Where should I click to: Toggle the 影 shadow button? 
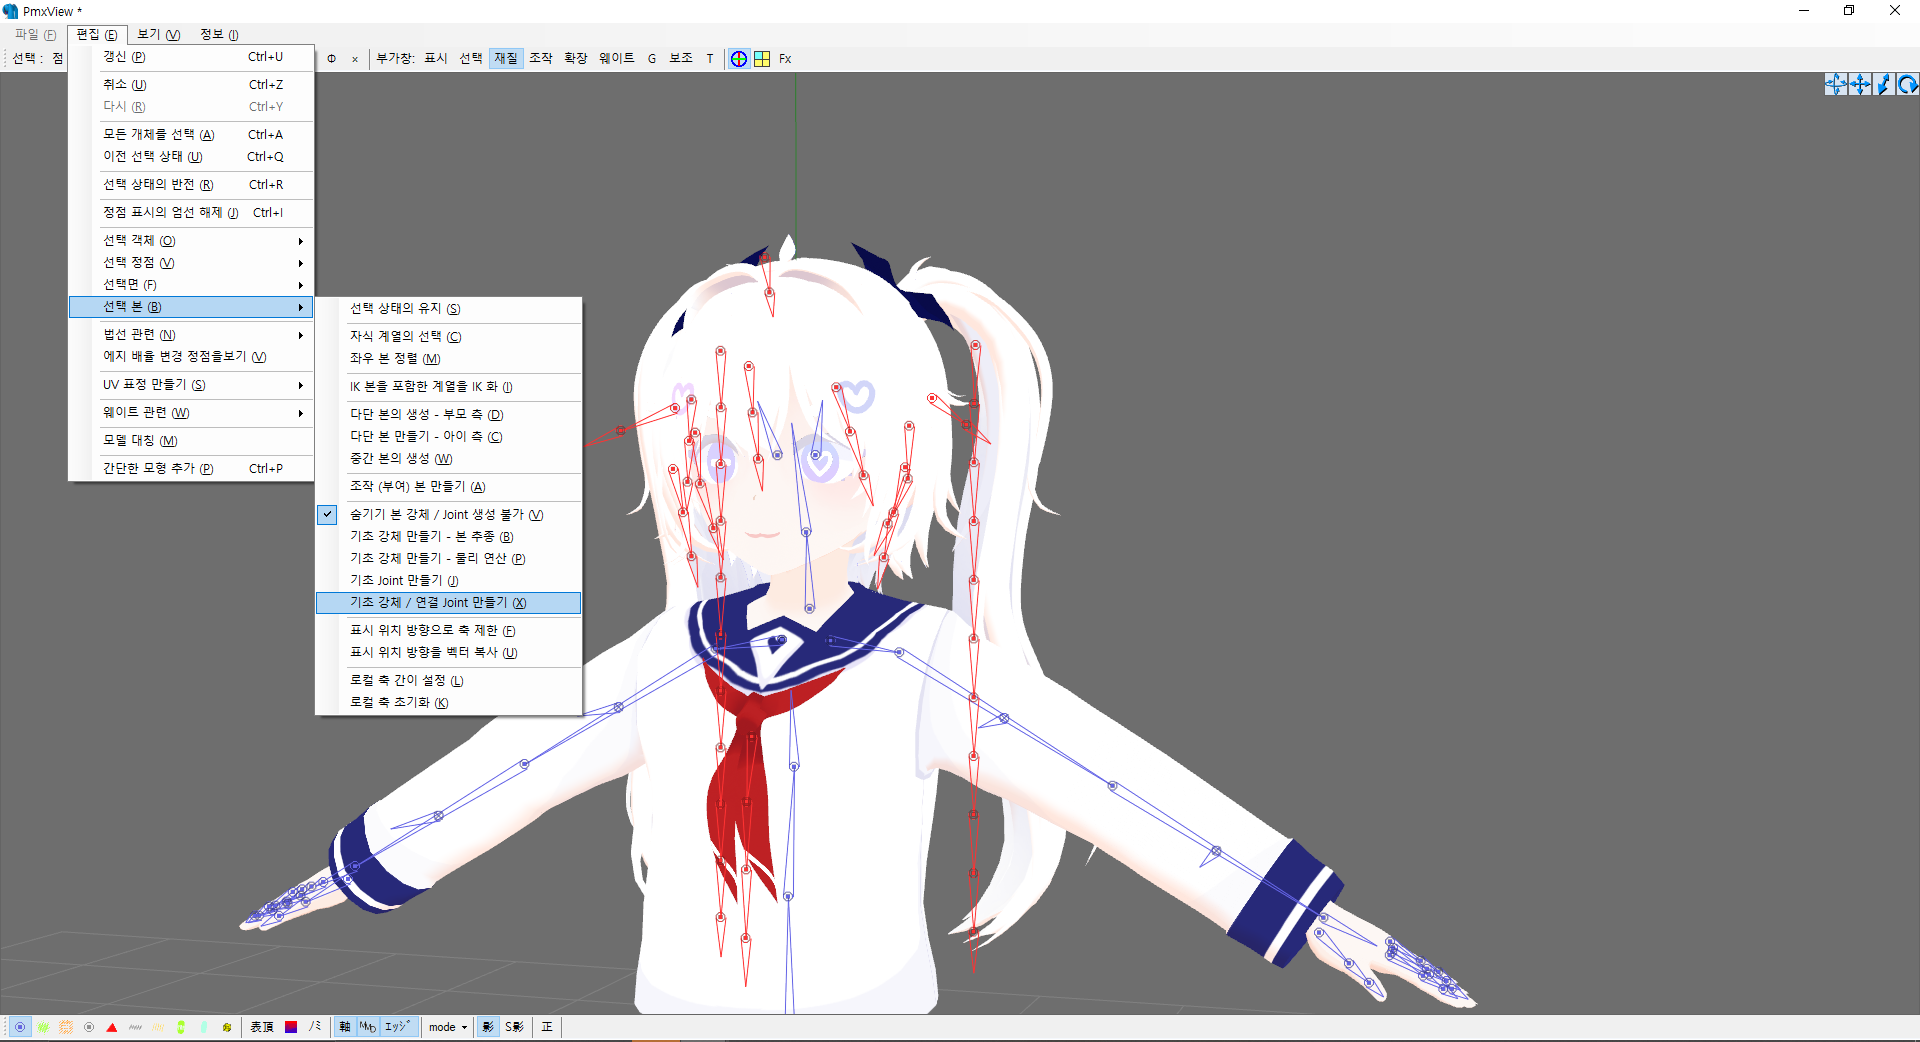[x=488, y=1027]
